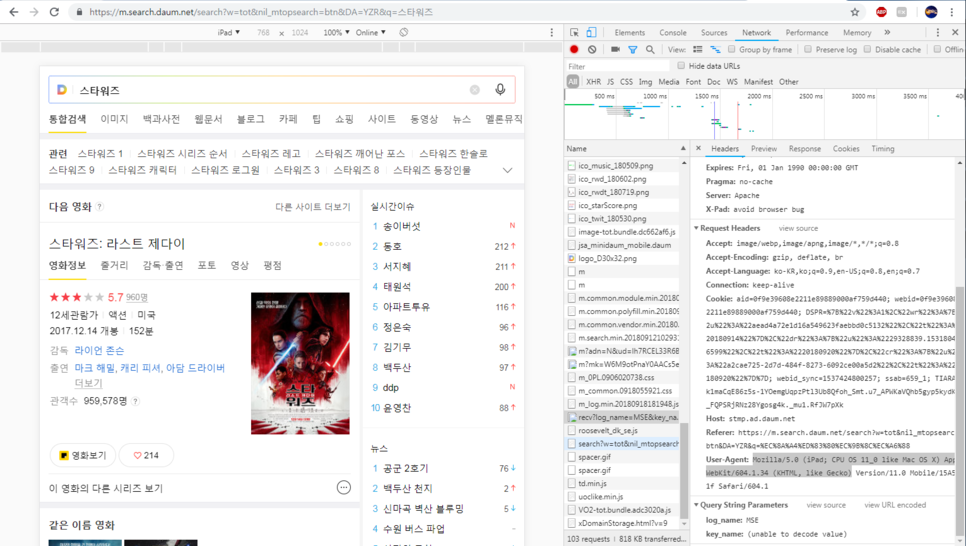966x546 pixels.
Task: Open the Star Wars movie poster
Action: (300, 363)
